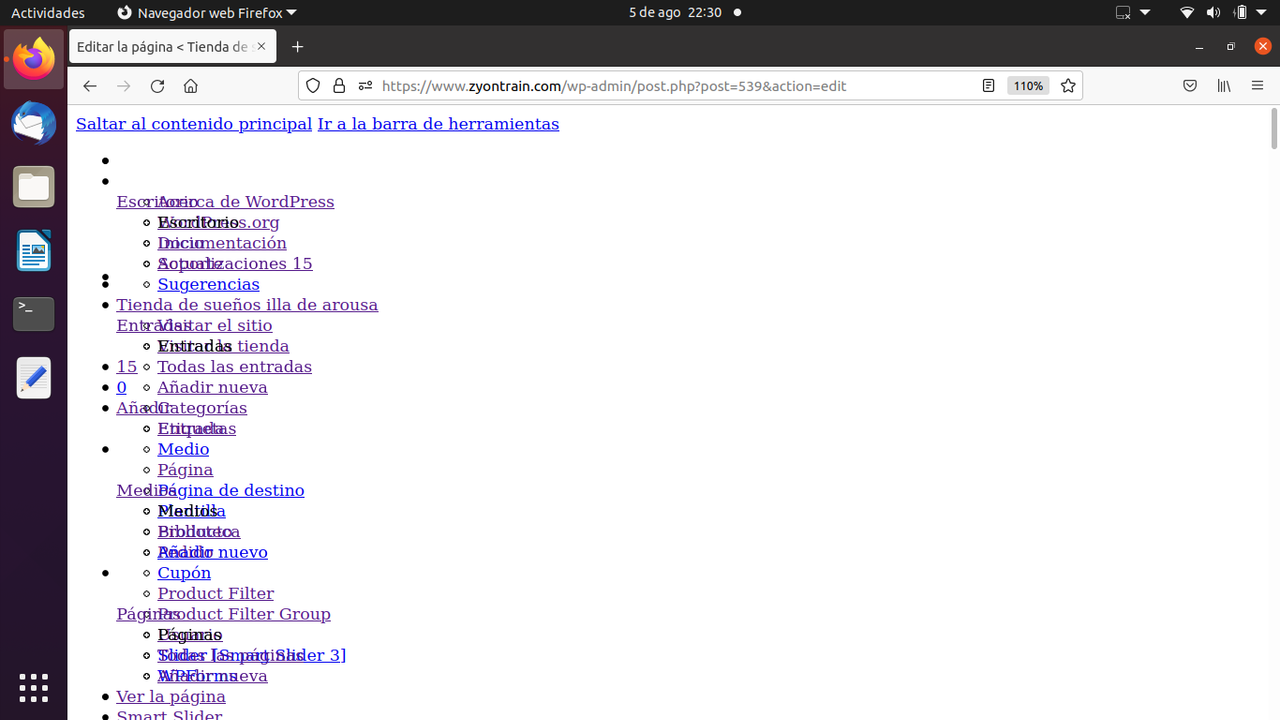Viewport: 1280px width, 720px height.
Task: Save page to Pocket
Action: pyautogui.click(x=1190, y=86)
